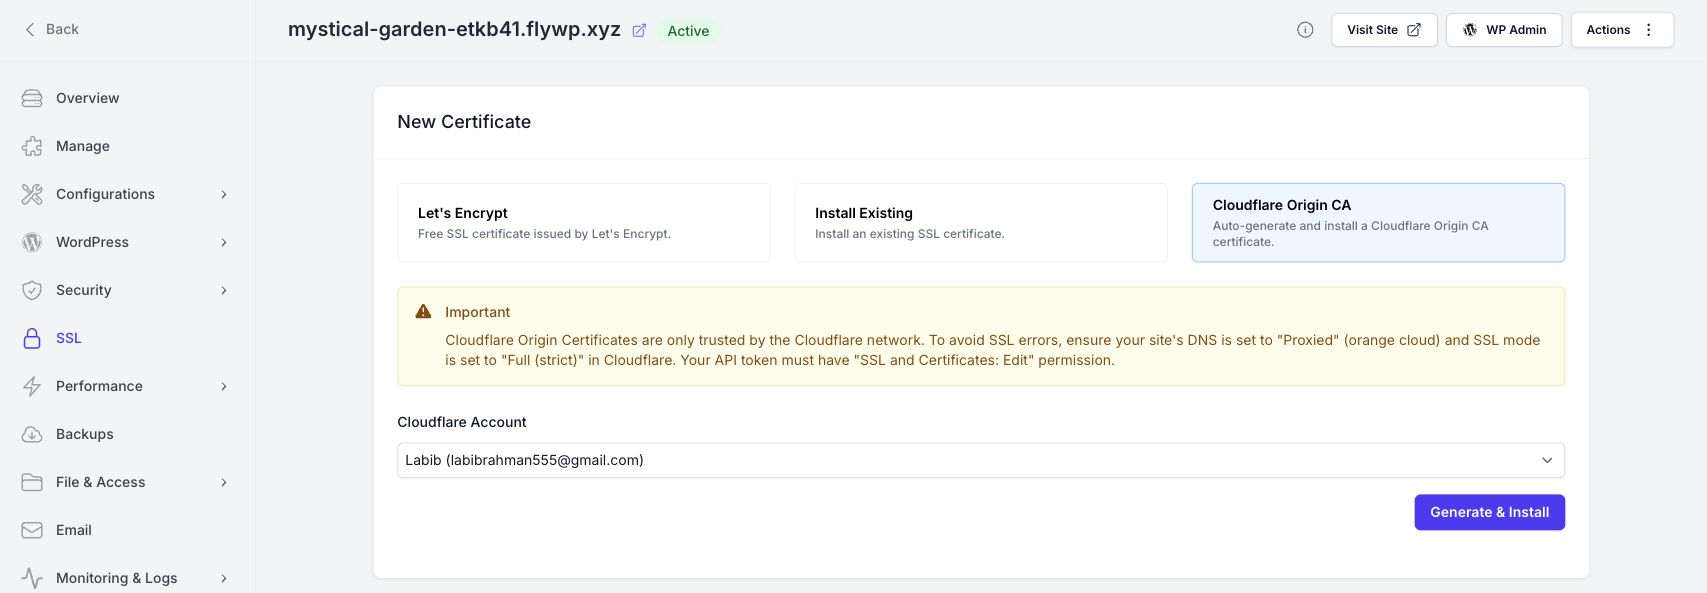1707x593 pixels.
Task: Click the Security shield icon
Action: click(32, 290)
